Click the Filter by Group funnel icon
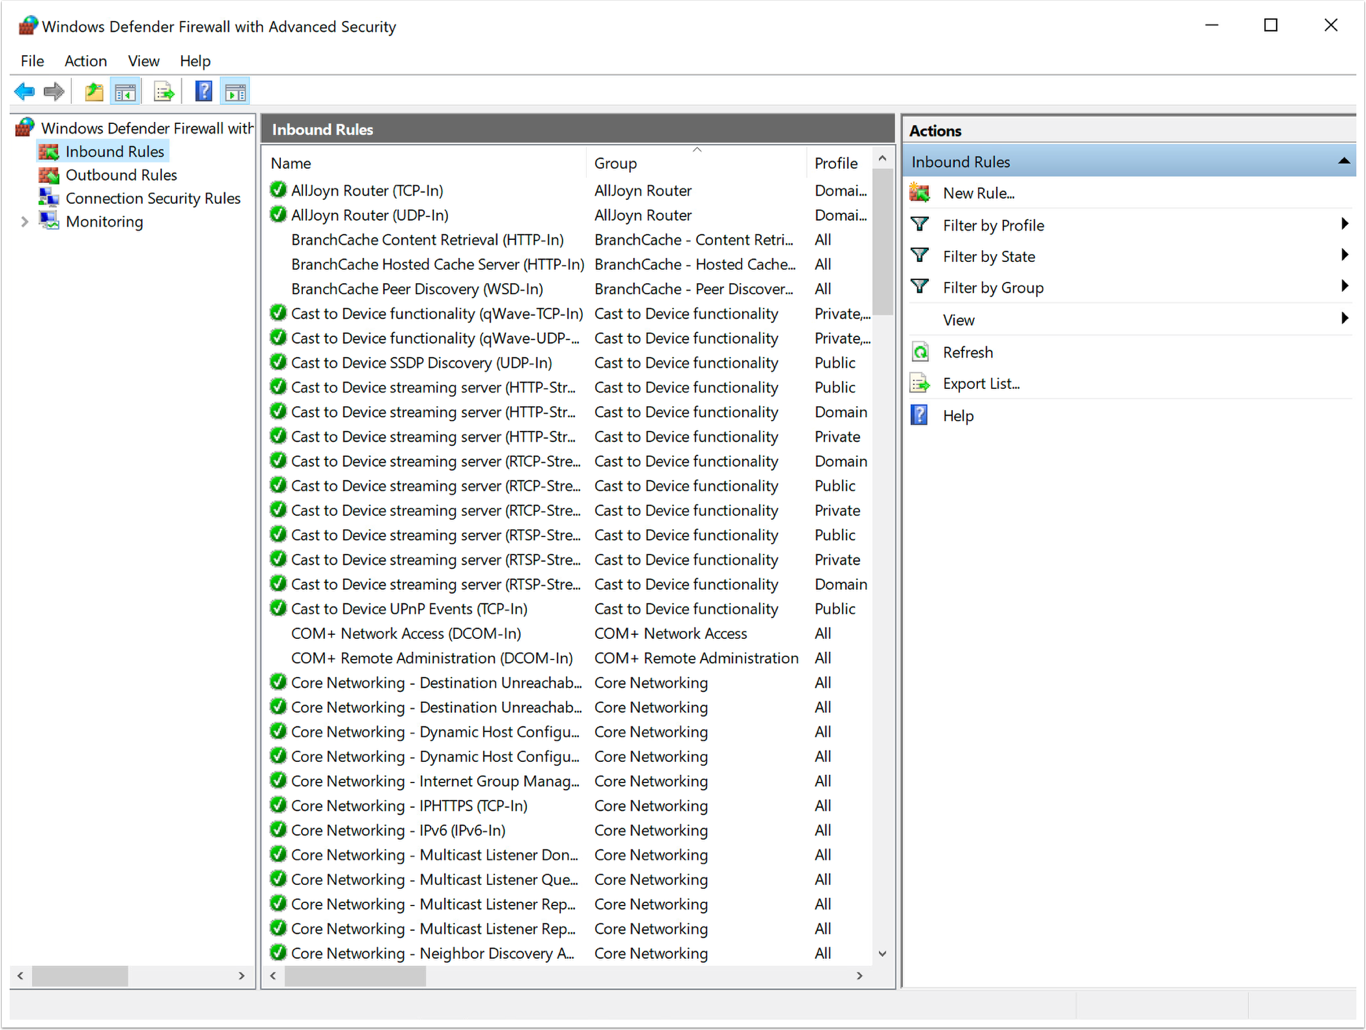The image size is (1366, 1030). pos(919,287)
